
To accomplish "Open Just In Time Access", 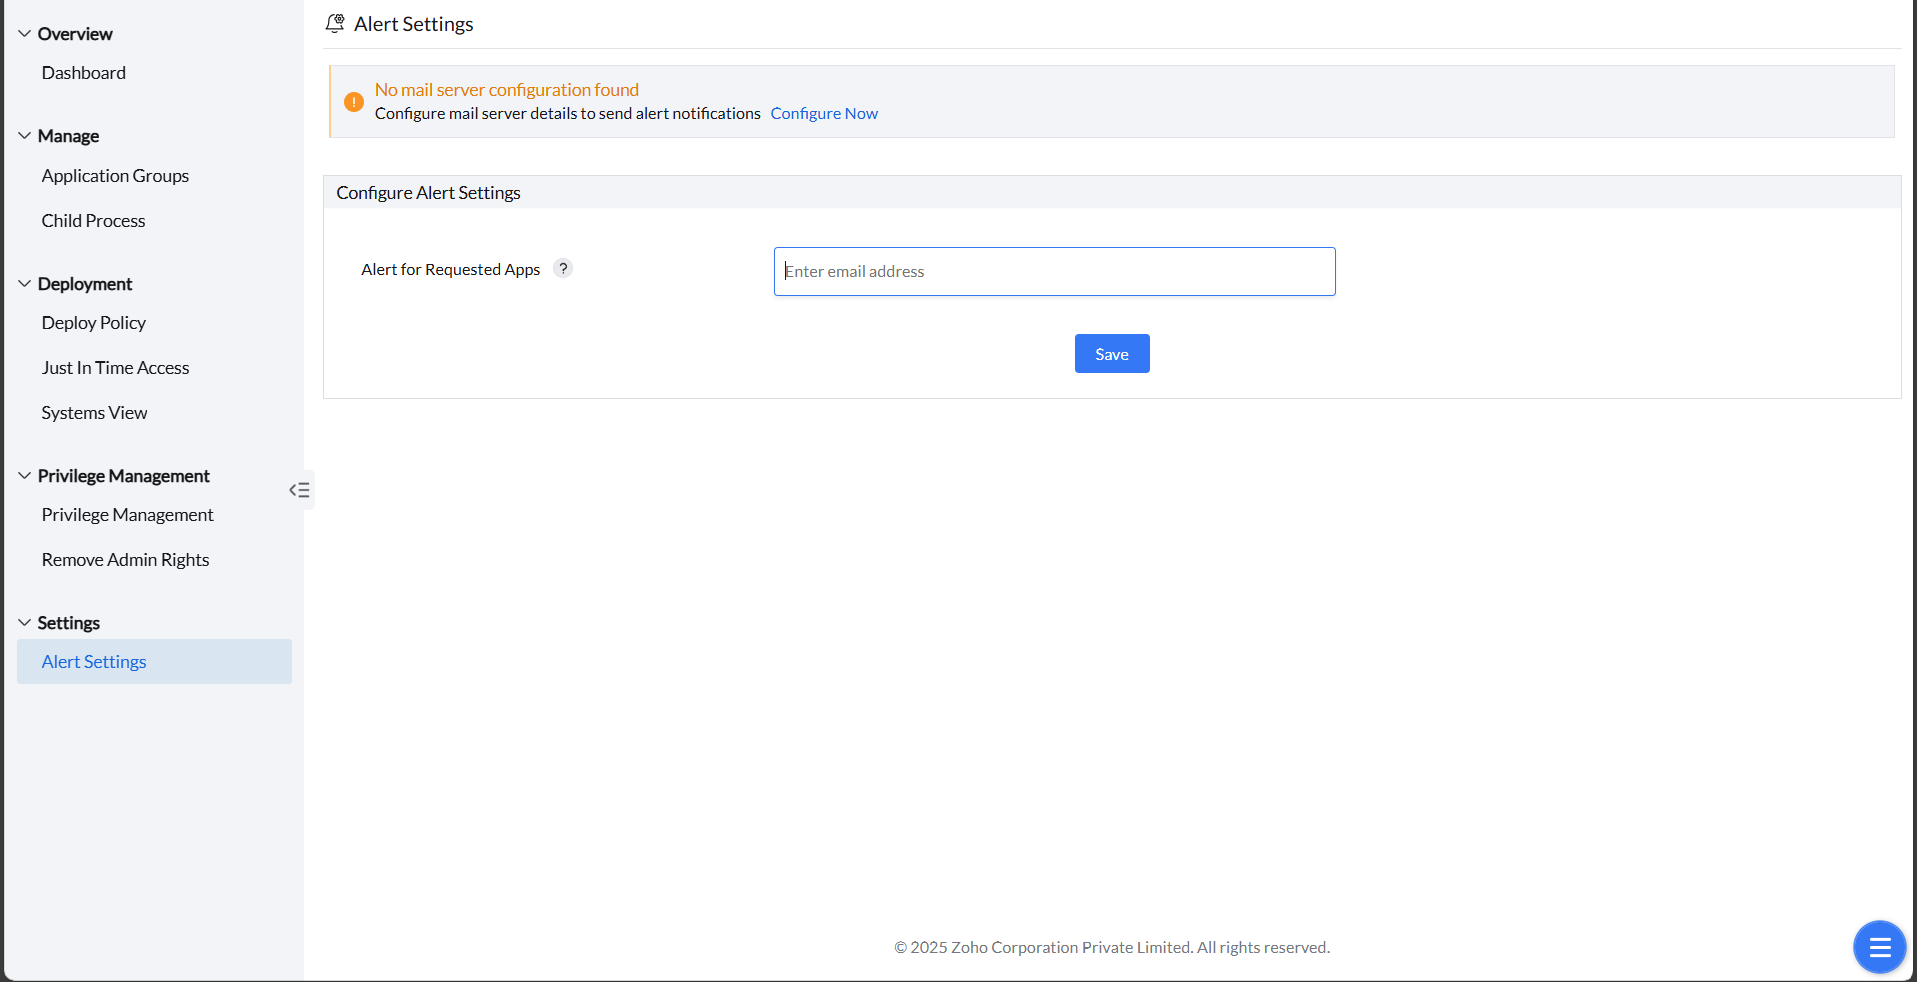I will click(x=115, y=368).
